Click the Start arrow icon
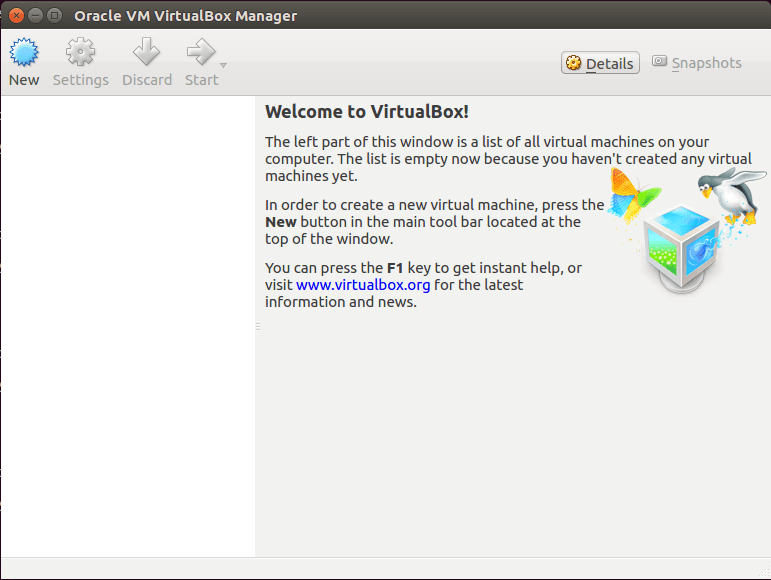 (x=201, y=52)
